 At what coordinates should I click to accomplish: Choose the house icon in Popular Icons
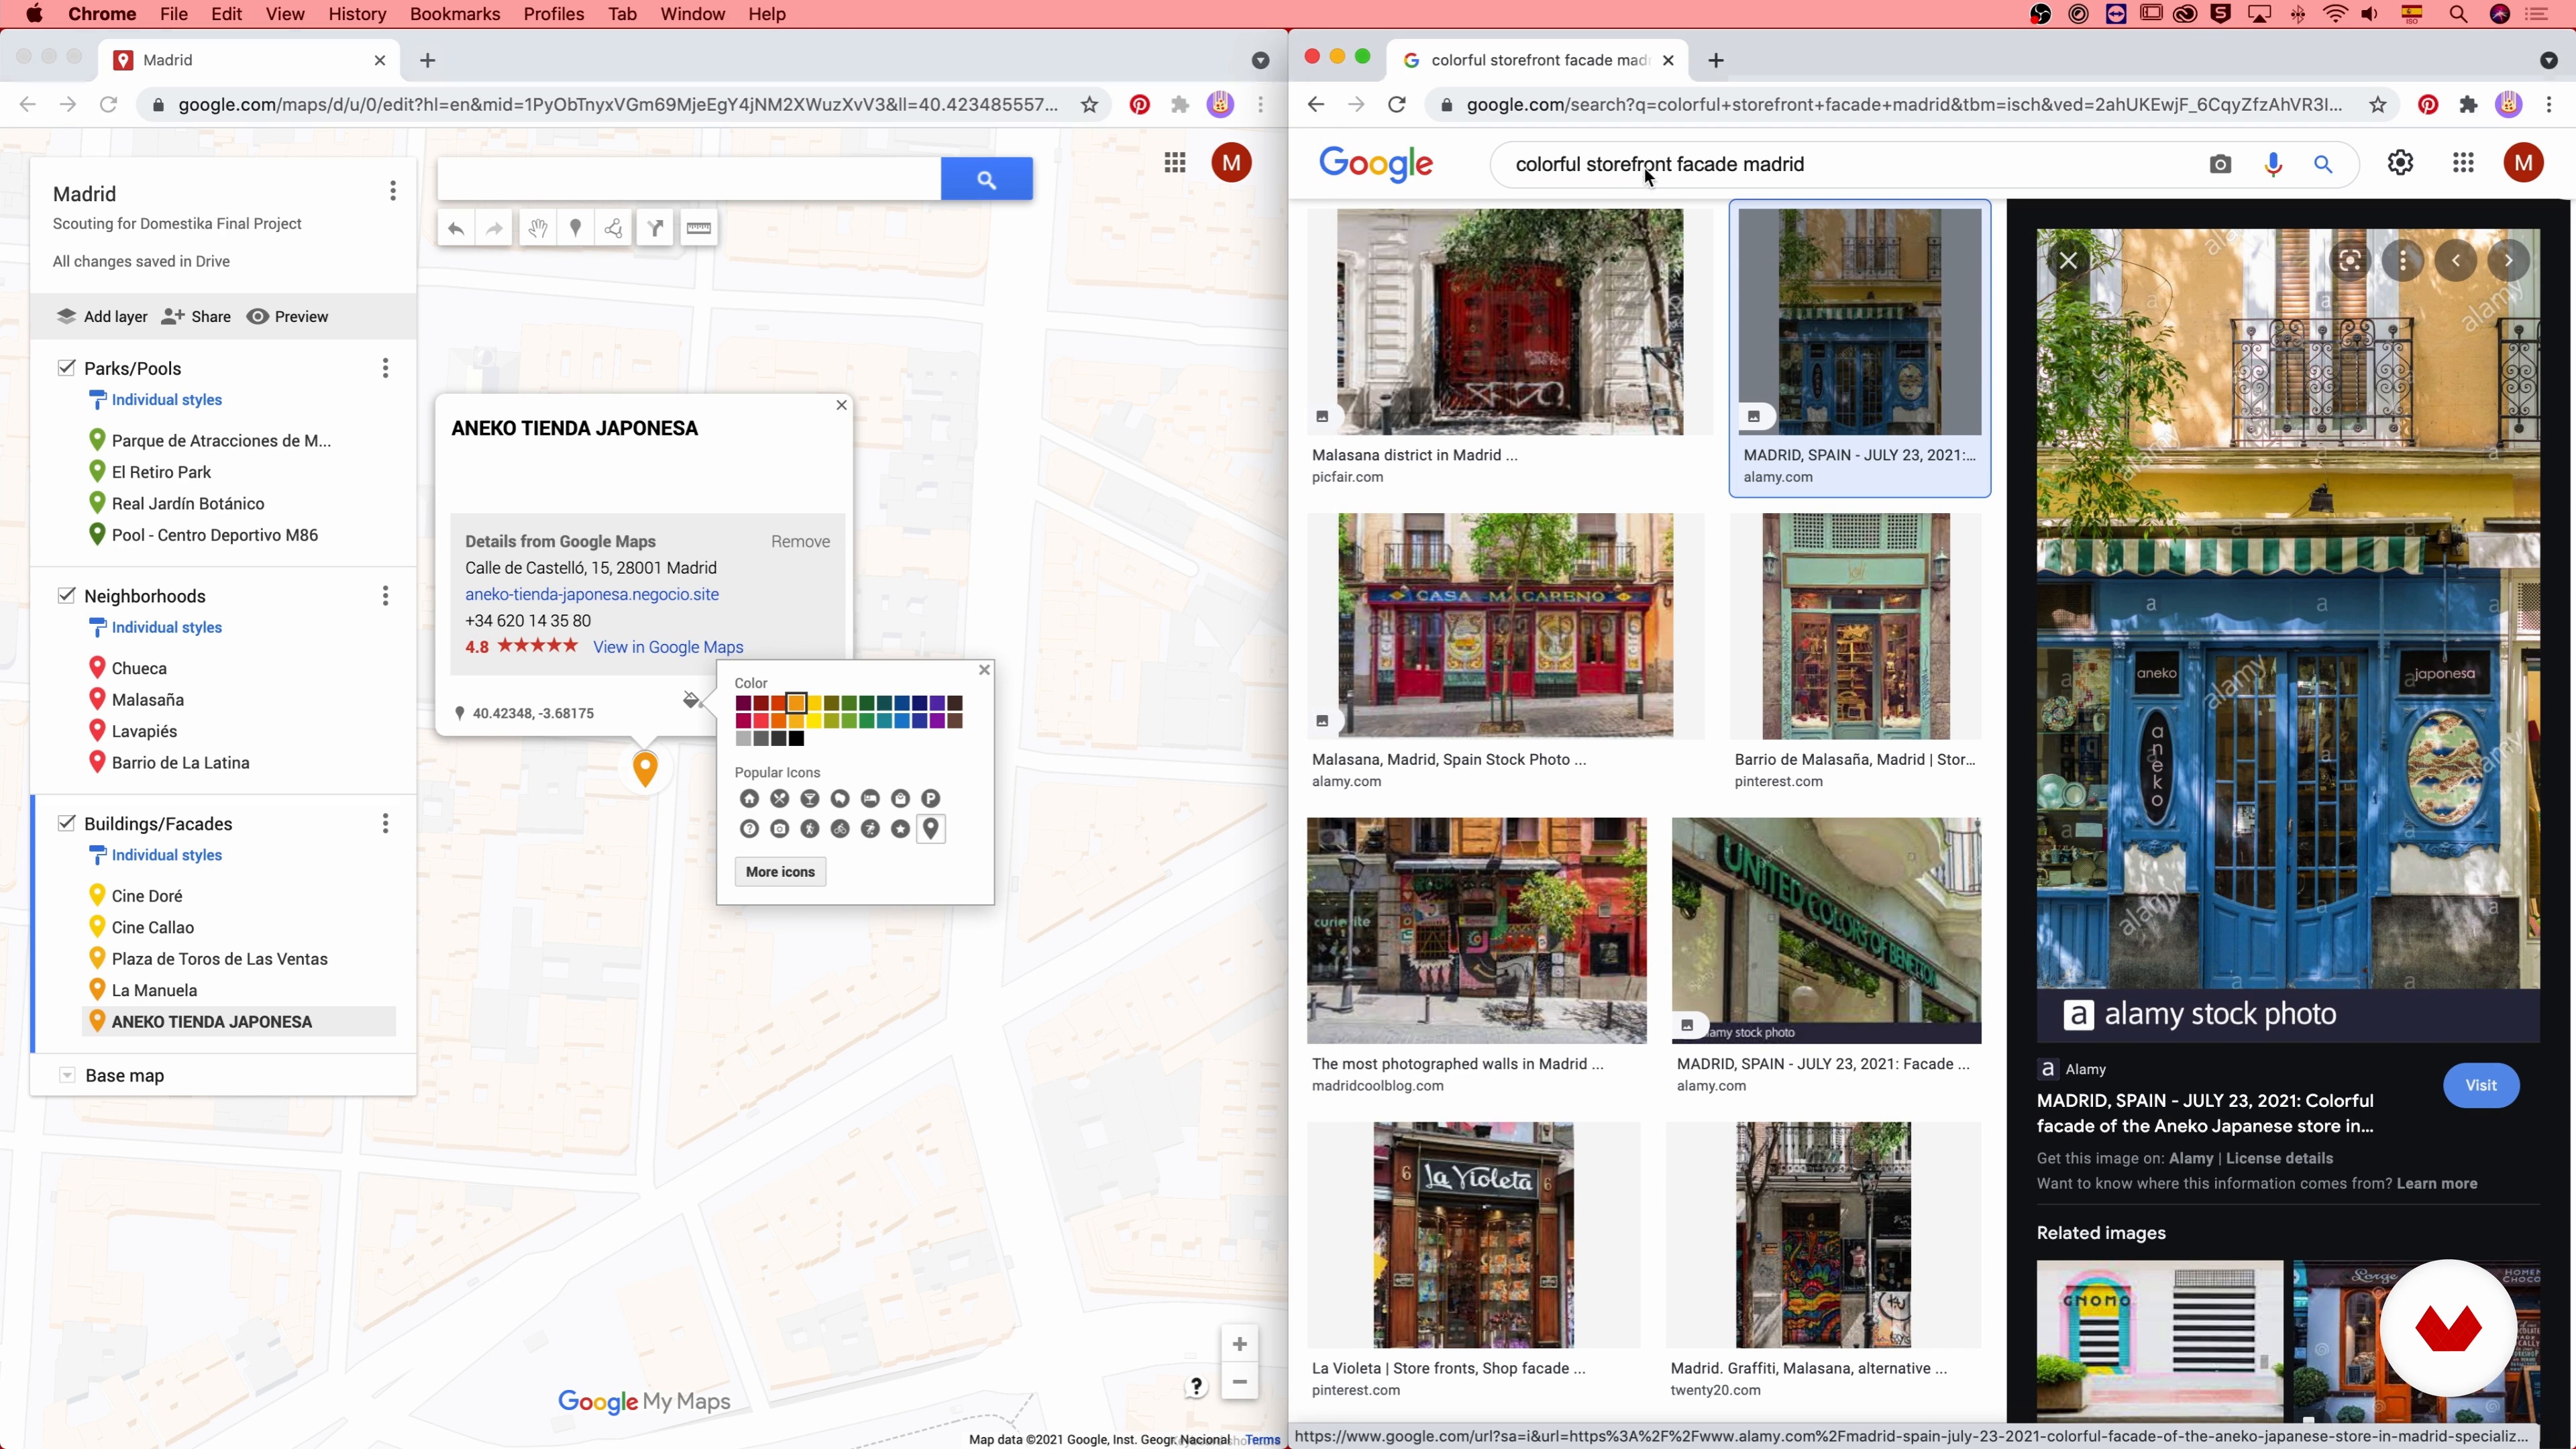tap(749, 798)
